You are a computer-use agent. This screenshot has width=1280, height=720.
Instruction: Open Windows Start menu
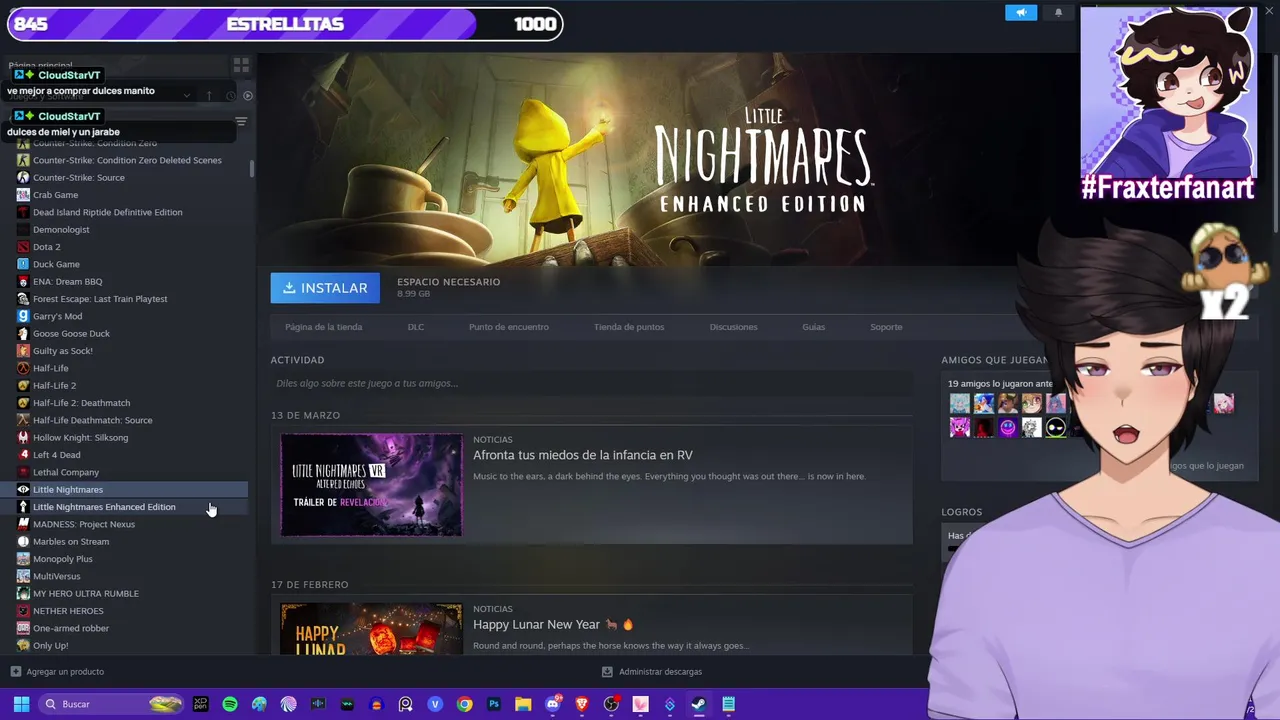click(21, 704)
